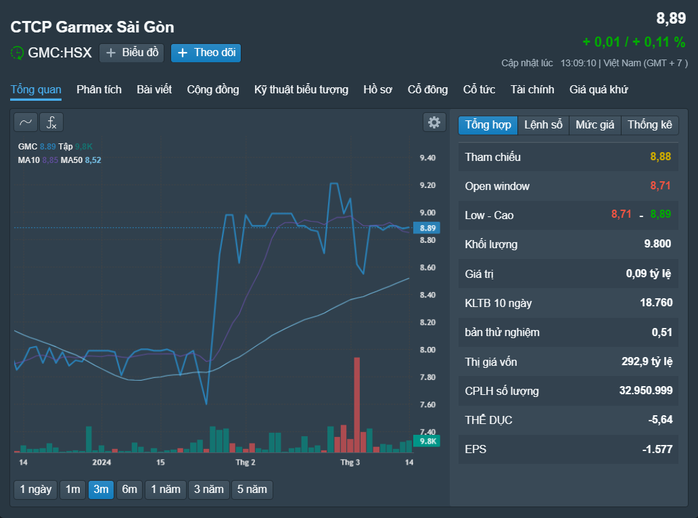The image size is (698, 518).
Task: Click the Theo dõi follow button
Action: coord(206,53)
